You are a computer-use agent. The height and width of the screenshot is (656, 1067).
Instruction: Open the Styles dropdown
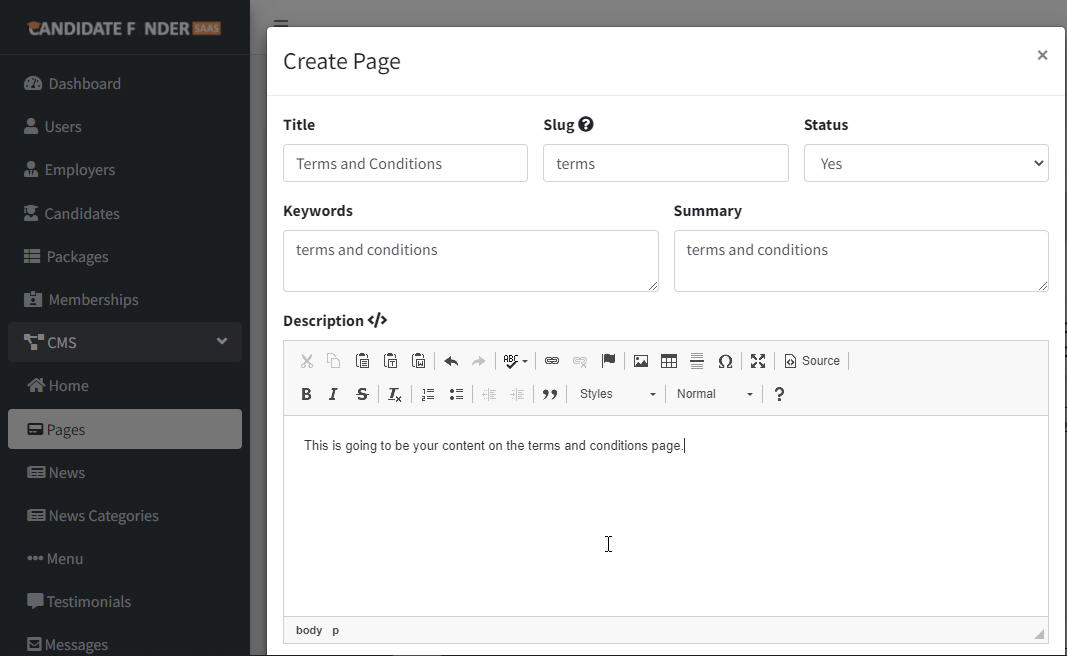(617, 394)
